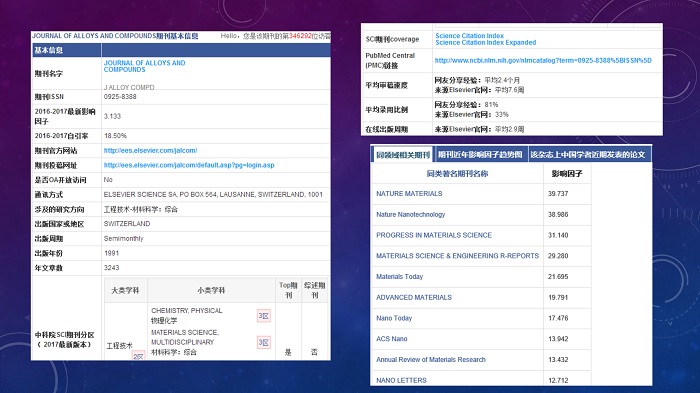
Task: Open the 该杂志上中国学者近期发表的论文 tab
Action: (x=588, y=155)
